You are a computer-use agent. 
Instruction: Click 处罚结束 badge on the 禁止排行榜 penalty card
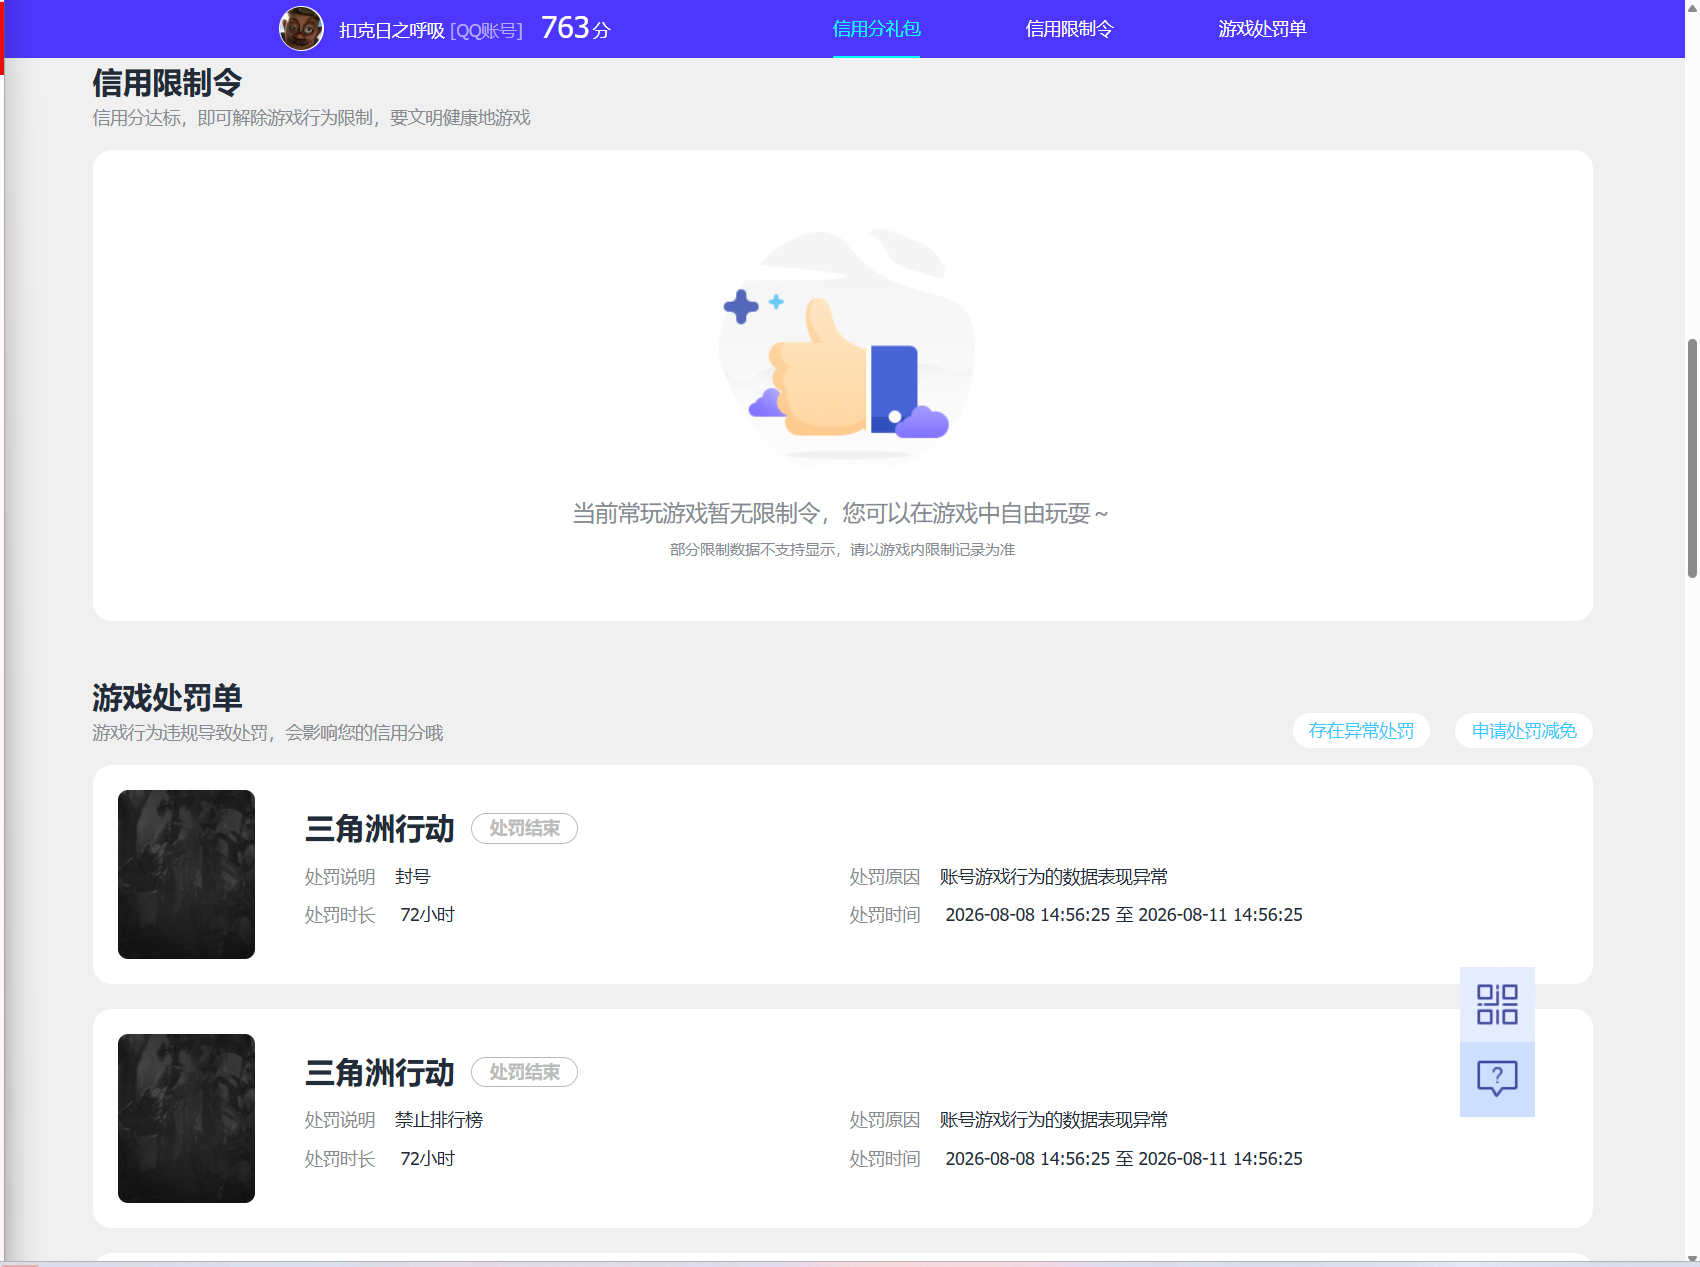point(524,1072)
